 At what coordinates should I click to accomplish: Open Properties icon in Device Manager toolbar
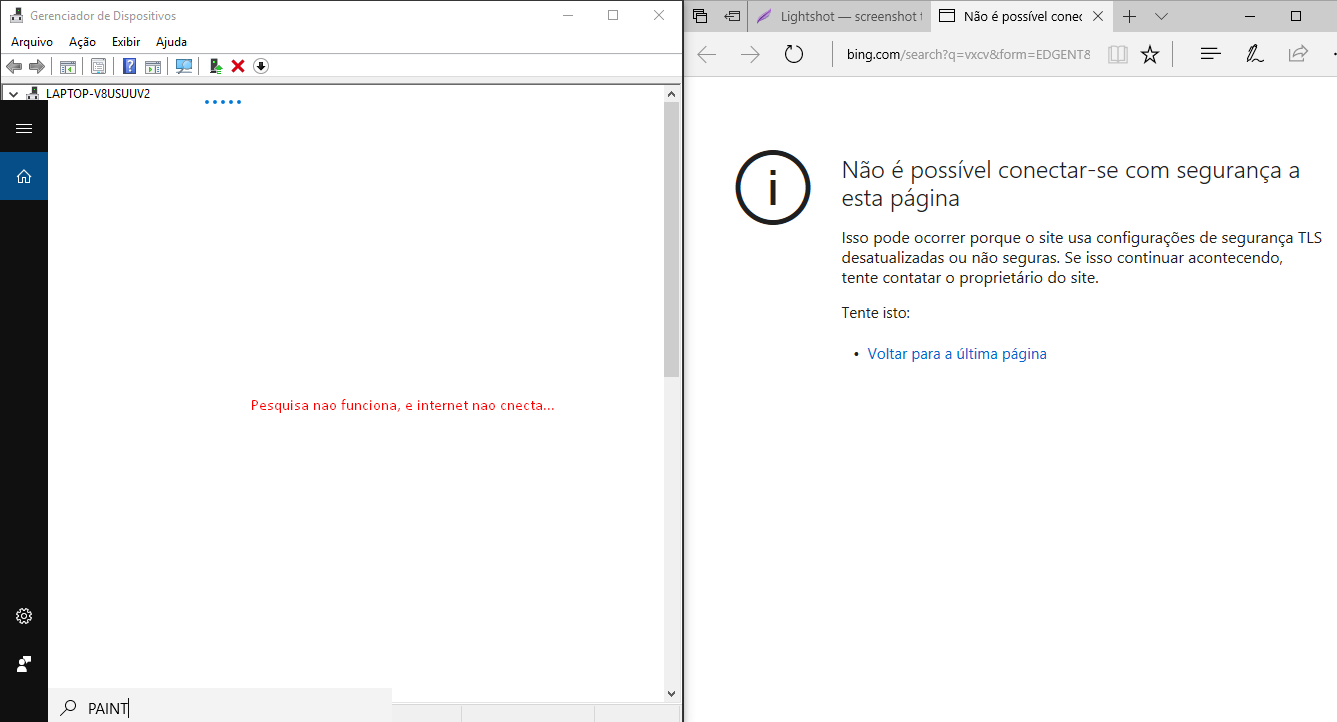(x=98, y=66)
